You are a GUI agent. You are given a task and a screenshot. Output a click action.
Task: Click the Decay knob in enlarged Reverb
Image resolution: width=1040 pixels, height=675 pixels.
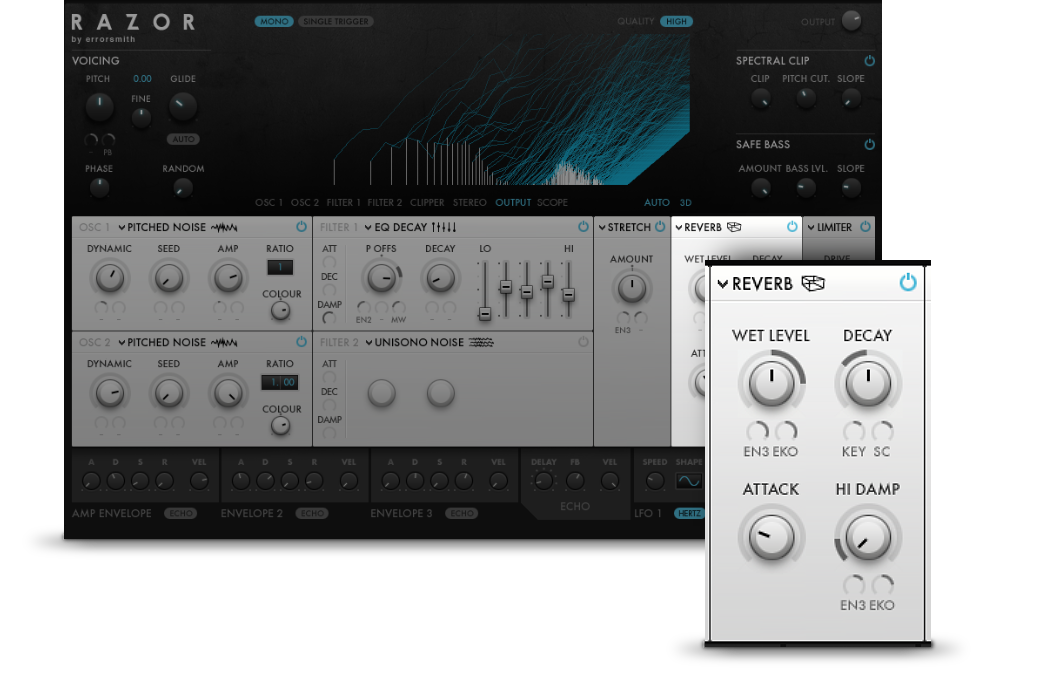(x=868, y=383)
